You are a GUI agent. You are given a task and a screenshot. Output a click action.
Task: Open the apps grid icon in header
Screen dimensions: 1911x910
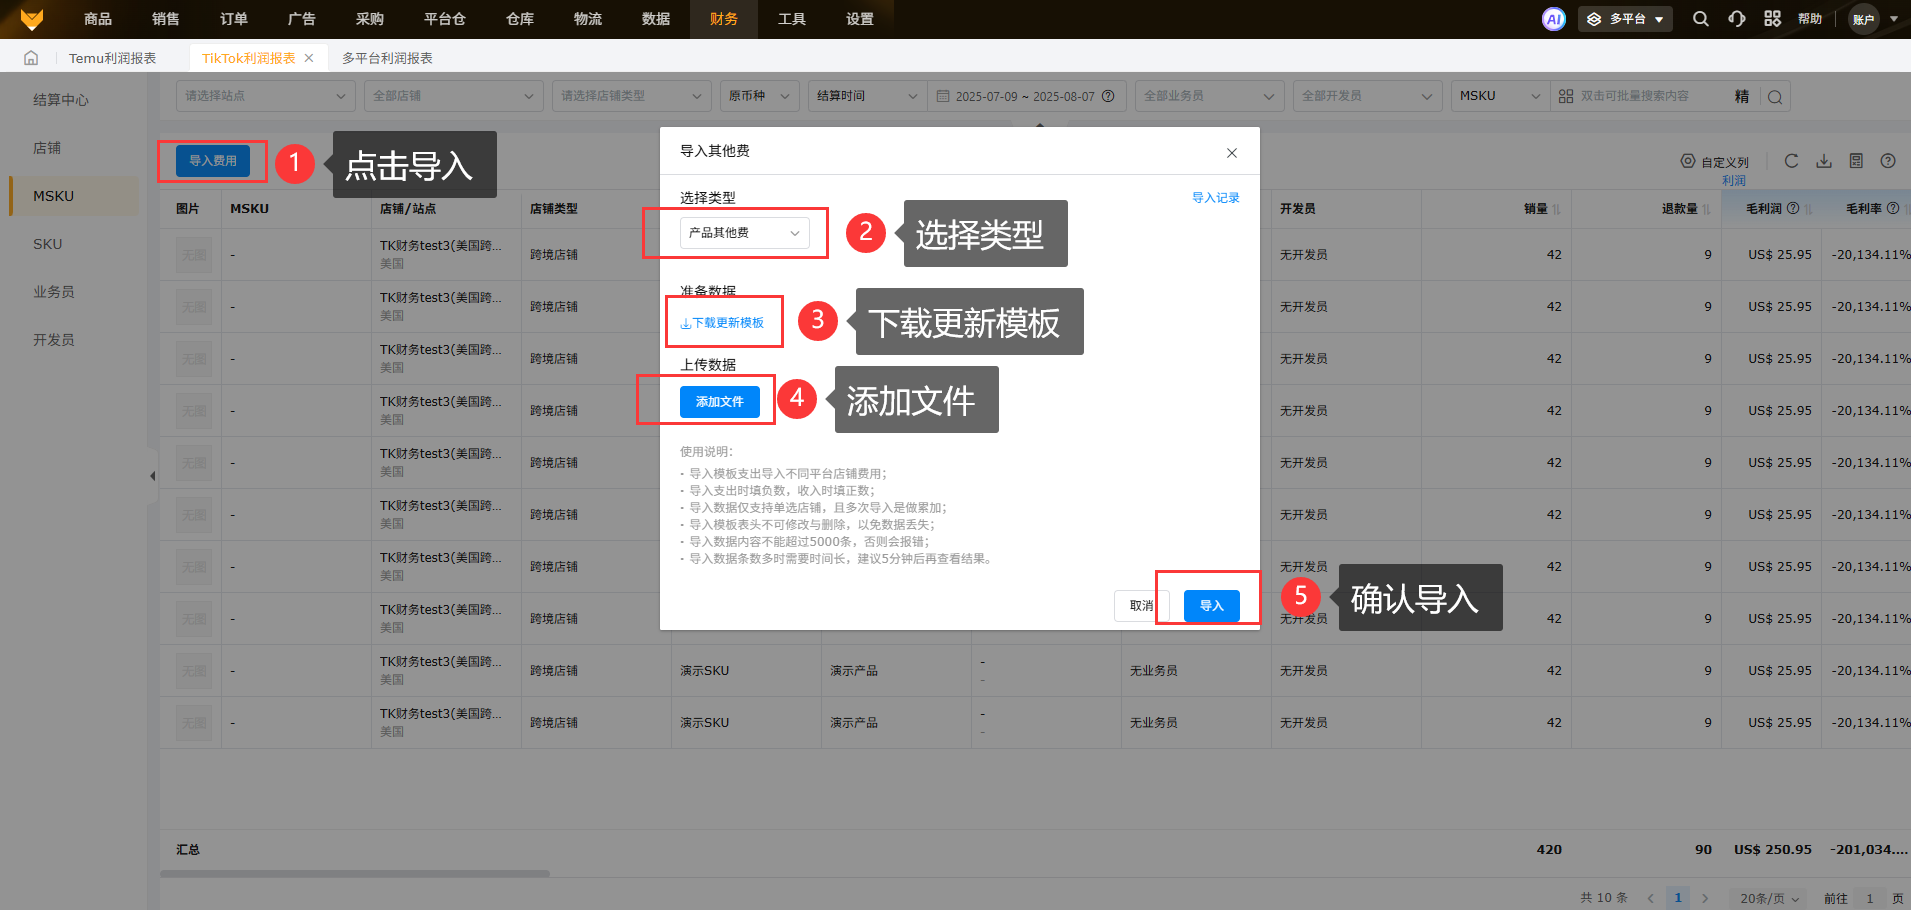[1772, 19]
